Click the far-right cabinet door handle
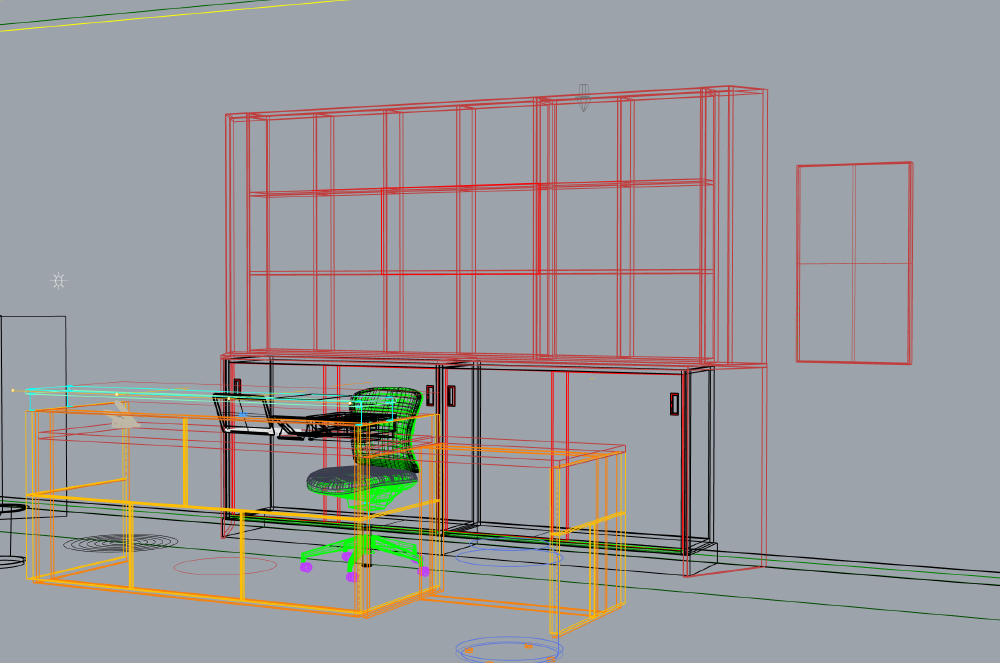The height and width of the screenshot is (663, 1000). click(674, 403)
